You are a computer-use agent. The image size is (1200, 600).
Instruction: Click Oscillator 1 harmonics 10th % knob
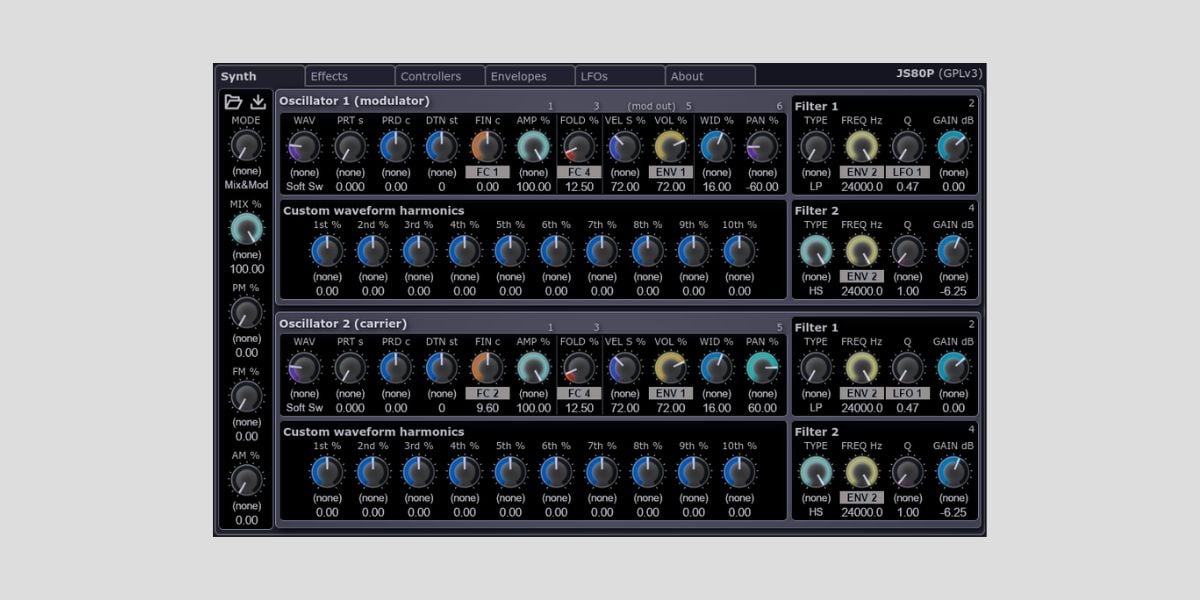(x=739, y=251)
